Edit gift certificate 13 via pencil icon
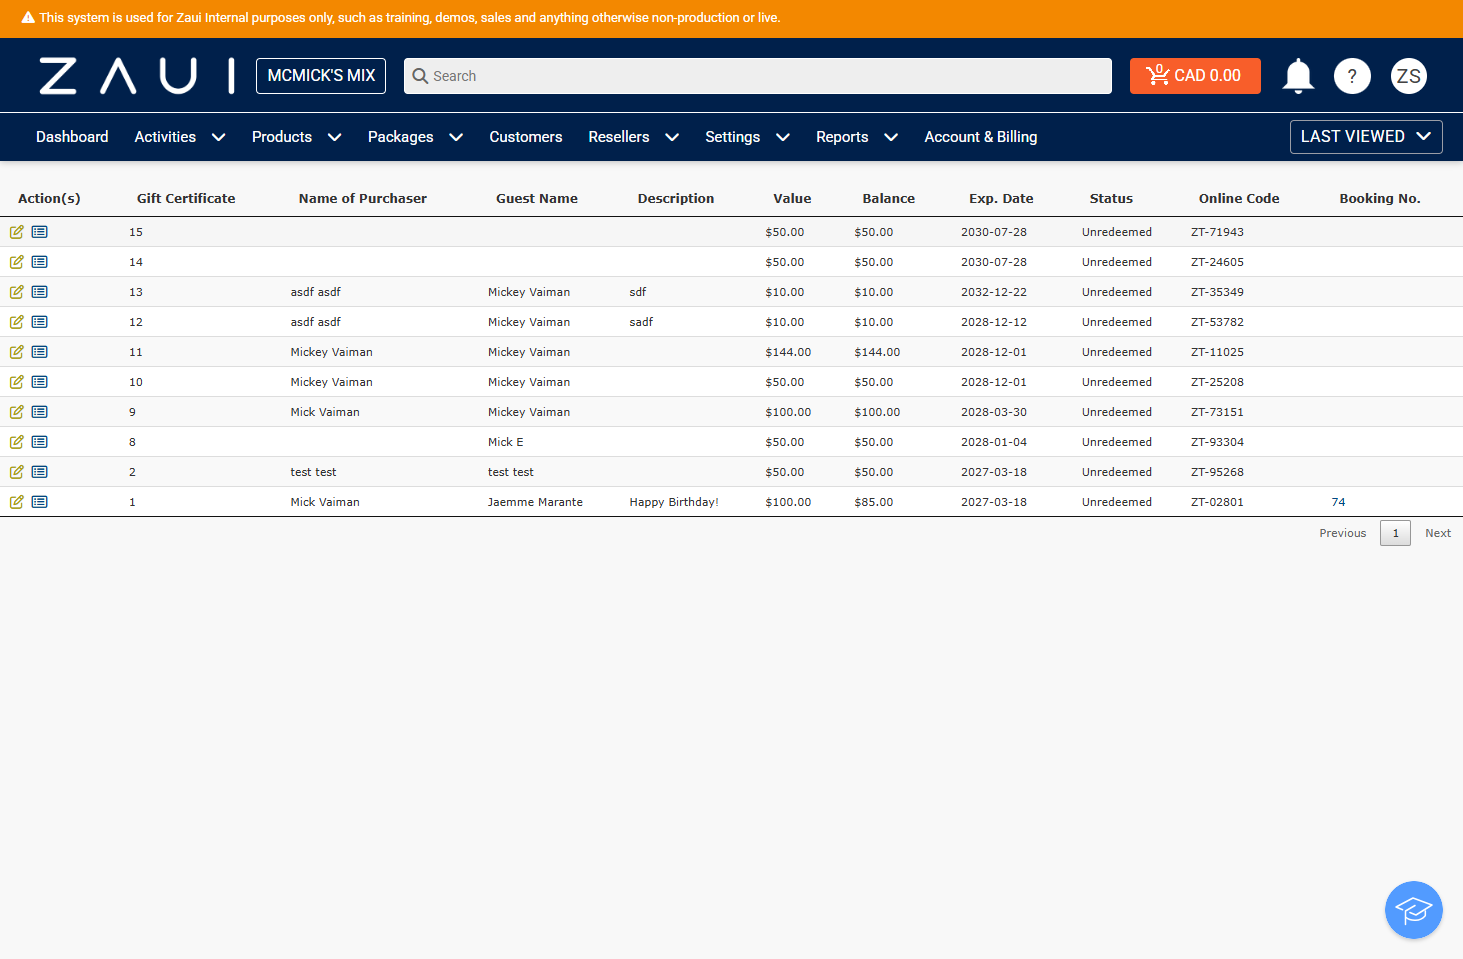Image resolution: width=1463 pixels, height=959 pixels. (17, 292)
